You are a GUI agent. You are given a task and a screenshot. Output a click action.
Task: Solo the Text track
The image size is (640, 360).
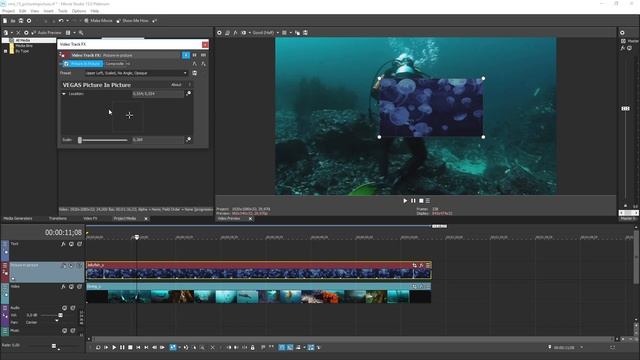(x=80, y=244)
